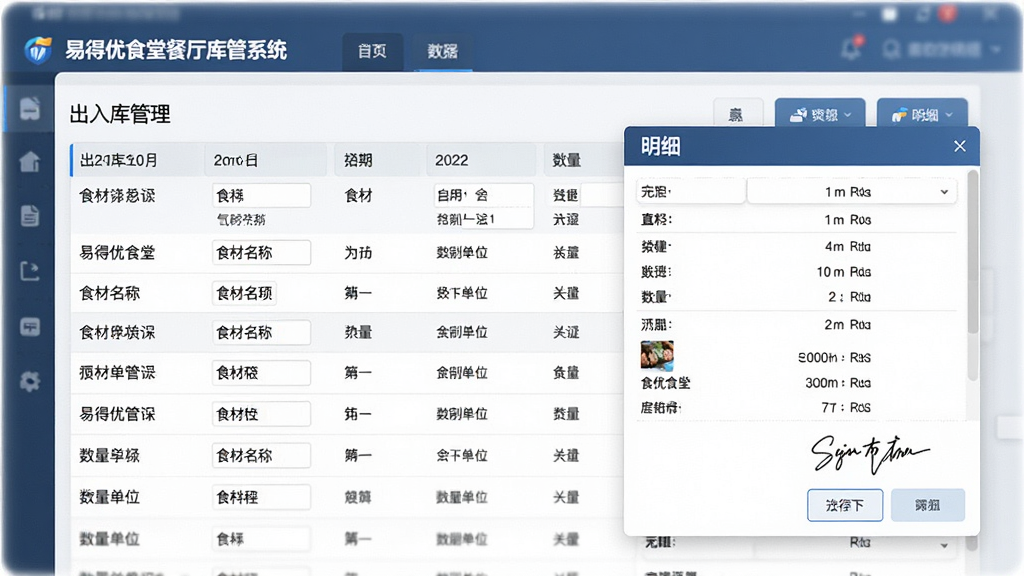
Task: Click the export arrow icon in sidebar
Action: tap(29, 270)
